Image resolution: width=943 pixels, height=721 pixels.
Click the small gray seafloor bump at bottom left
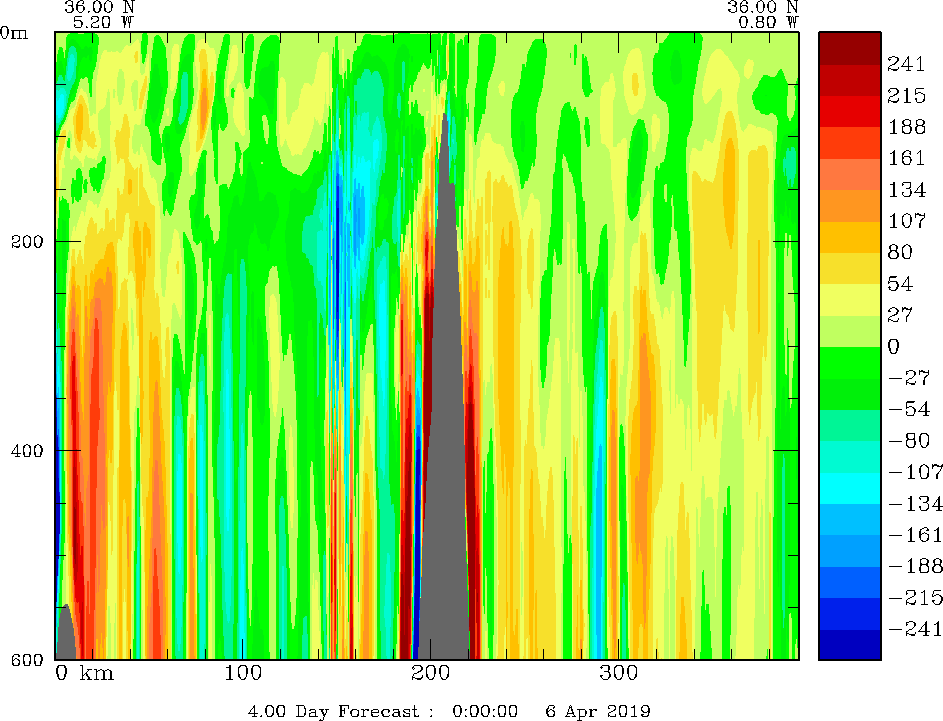[x=66, y=634]
